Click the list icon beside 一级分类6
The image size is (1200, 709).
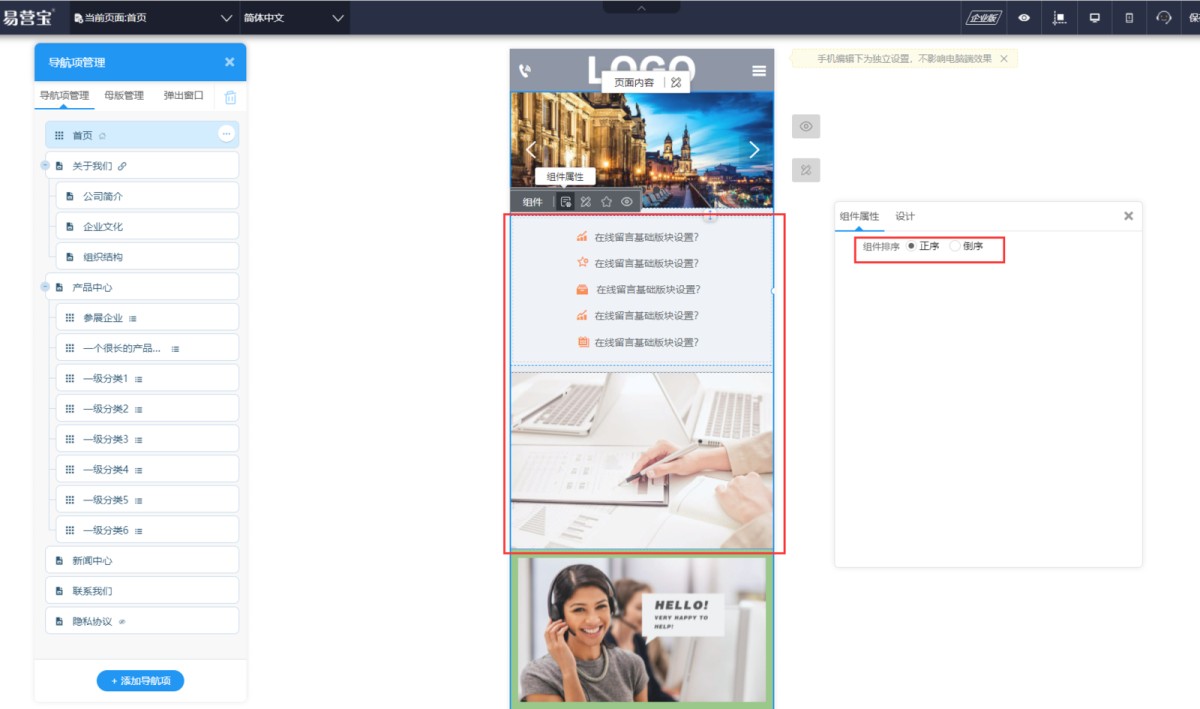click(139, 531)
